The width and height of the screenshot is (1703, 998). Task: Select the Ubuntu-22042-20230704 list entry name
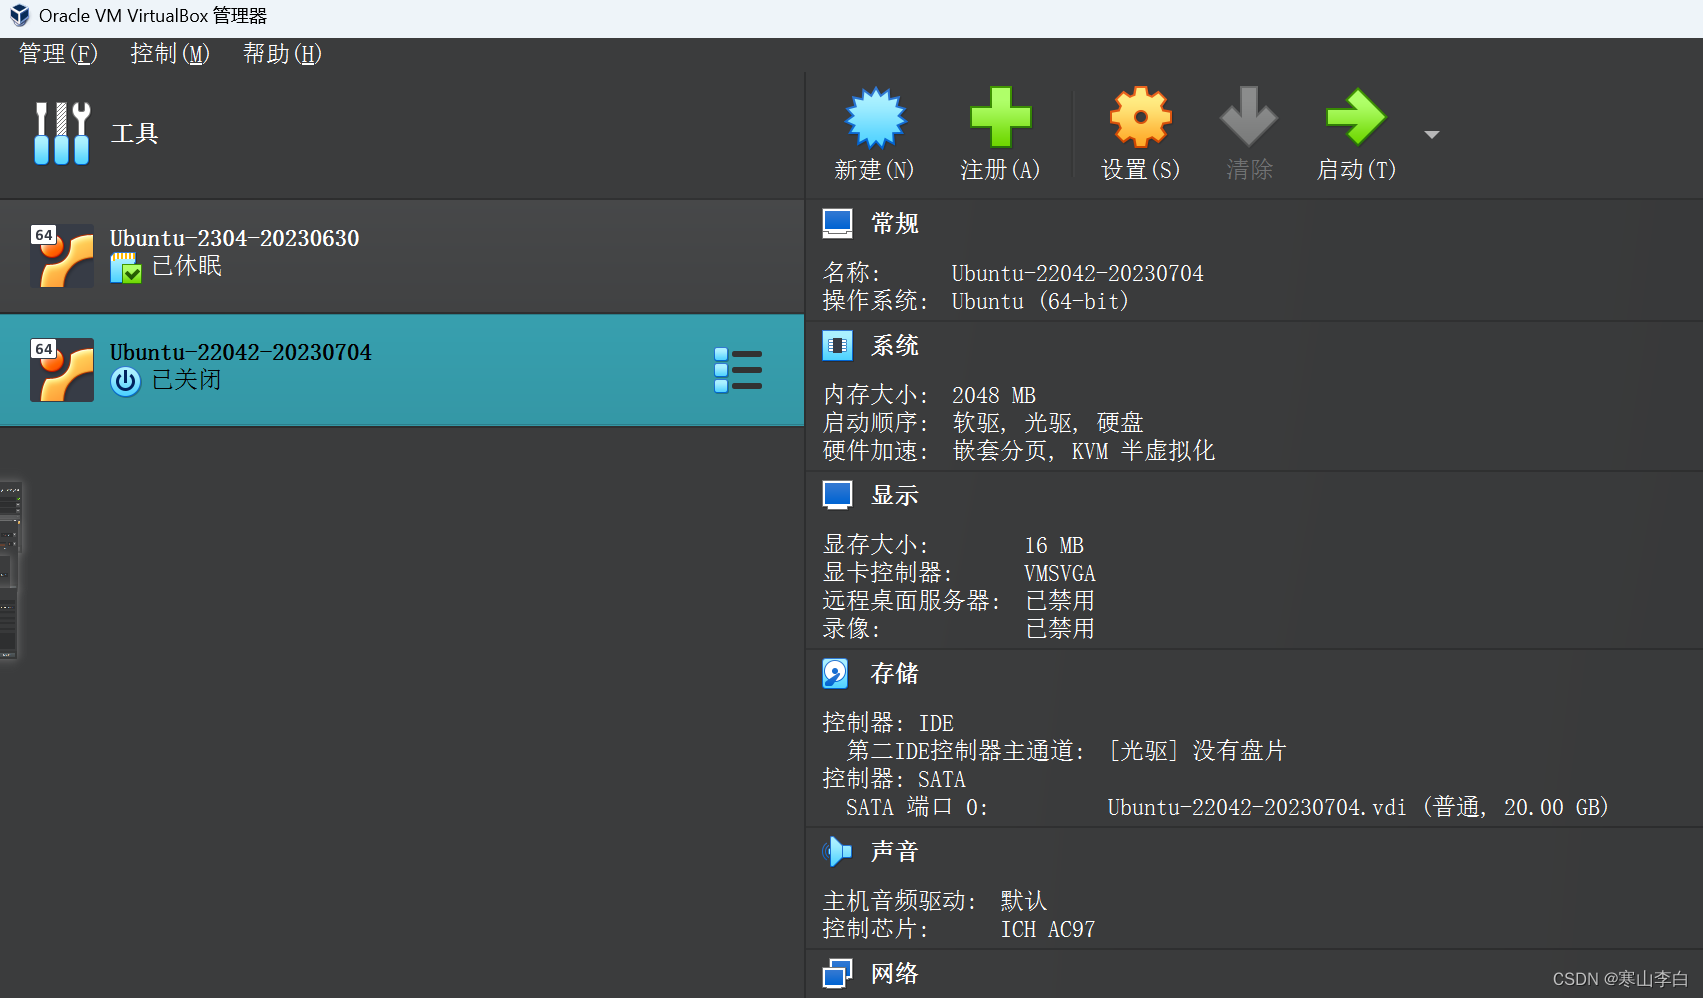[240, 352]
